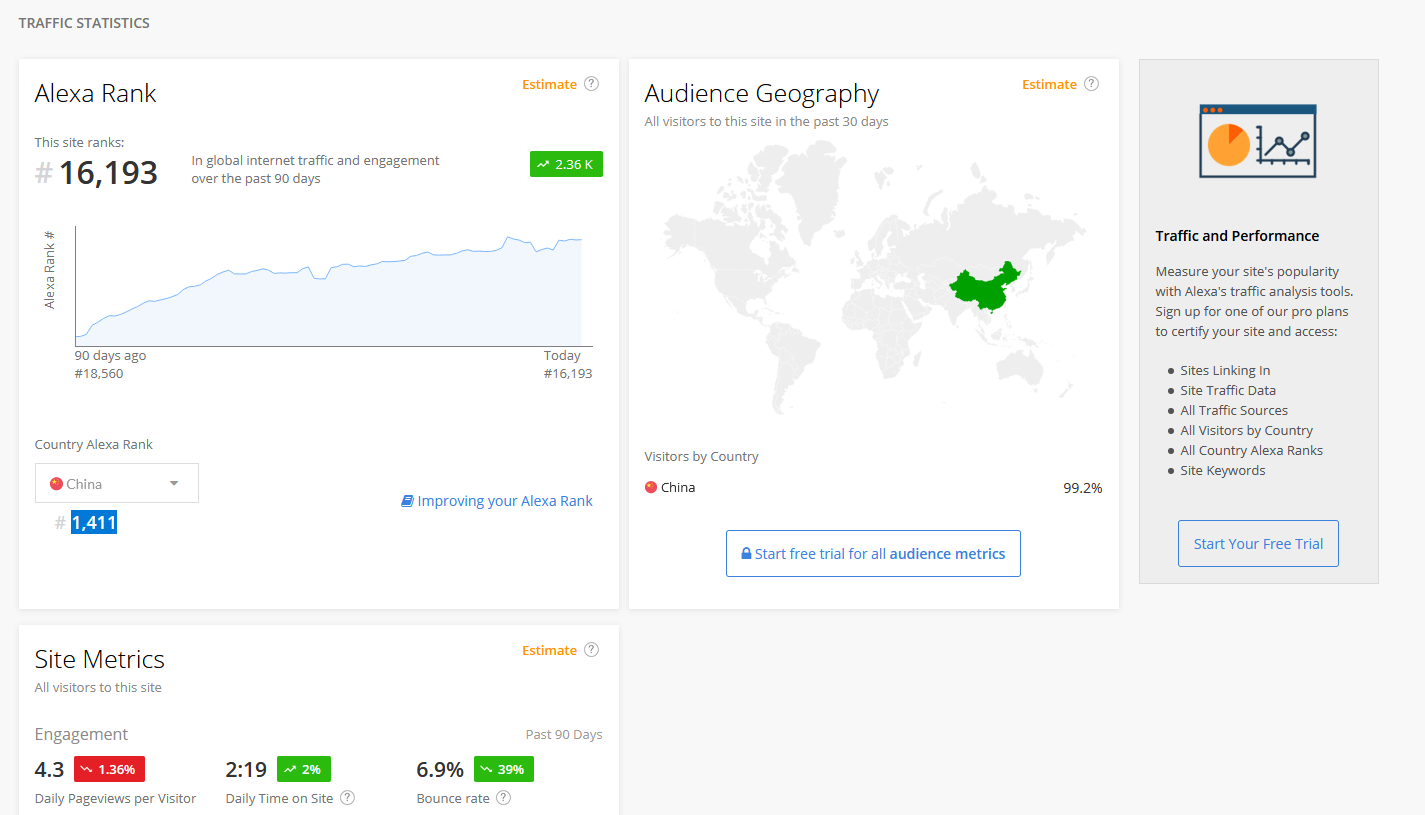Click the All Country Alexa Ranks list item
Viewport: 1425px width, 815px height.
pyautogui.click(x=1251, y=450)
